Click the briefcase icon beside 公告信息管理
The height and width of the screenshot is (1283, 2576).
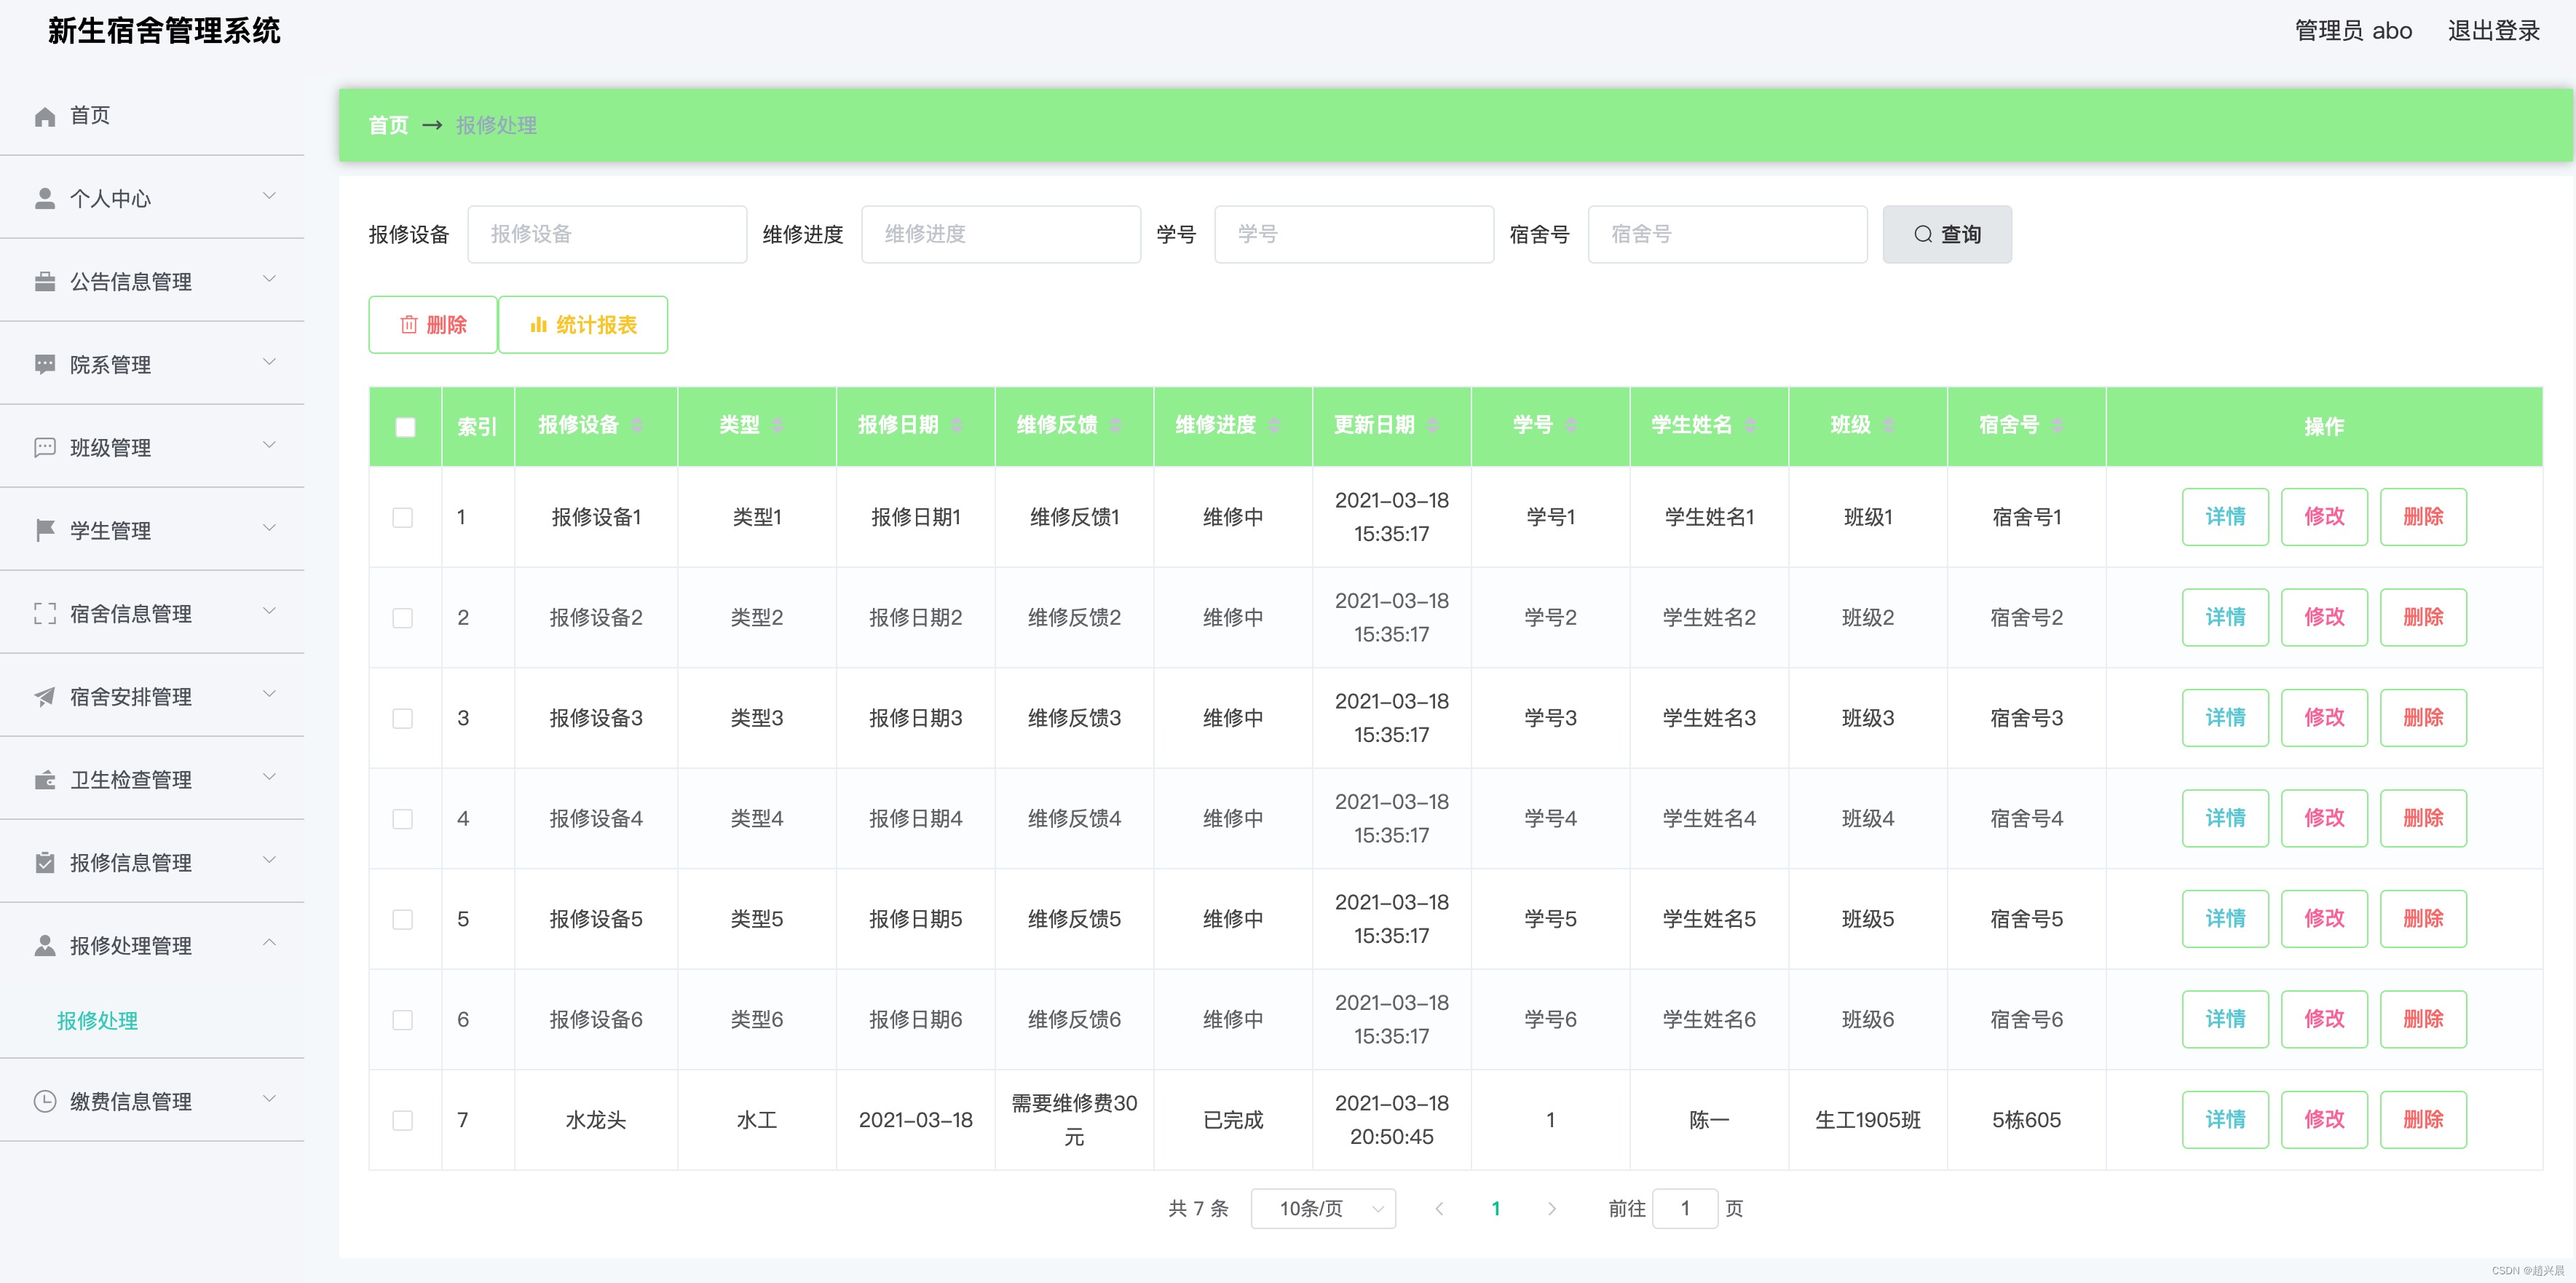pos(45,282)
